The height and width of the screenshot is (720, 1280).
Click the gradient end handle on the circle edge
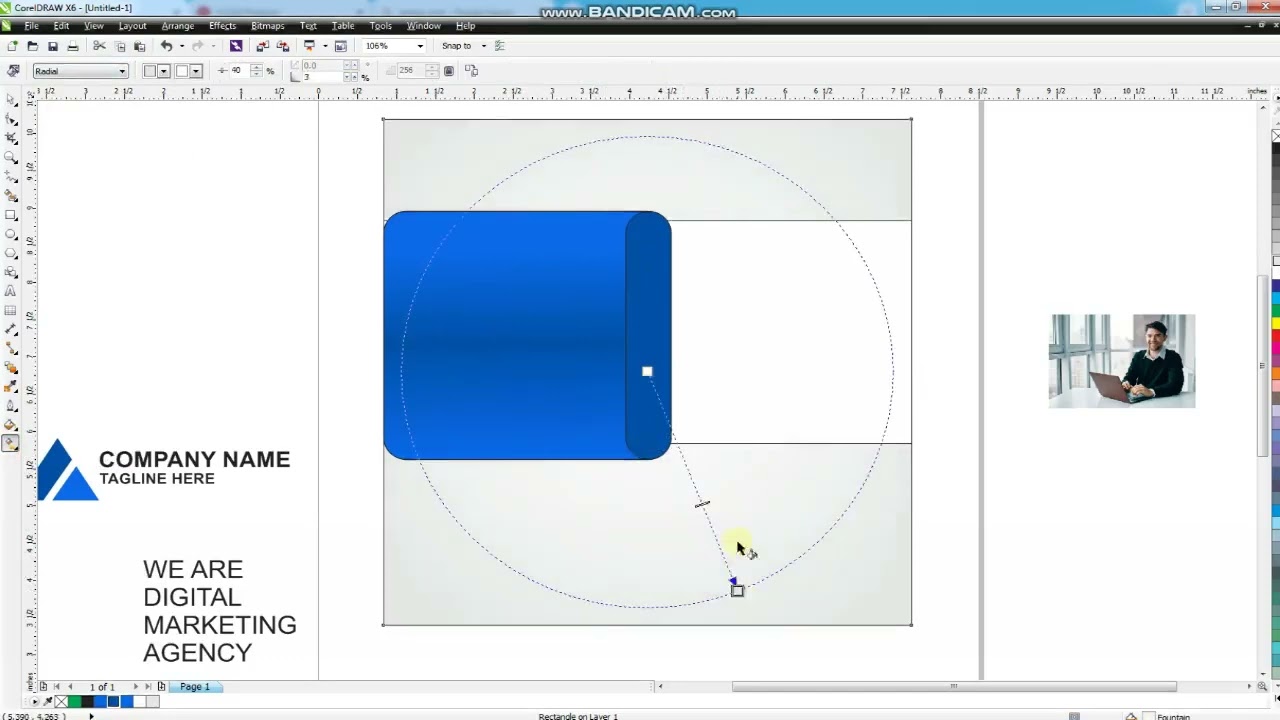point(737,591)
